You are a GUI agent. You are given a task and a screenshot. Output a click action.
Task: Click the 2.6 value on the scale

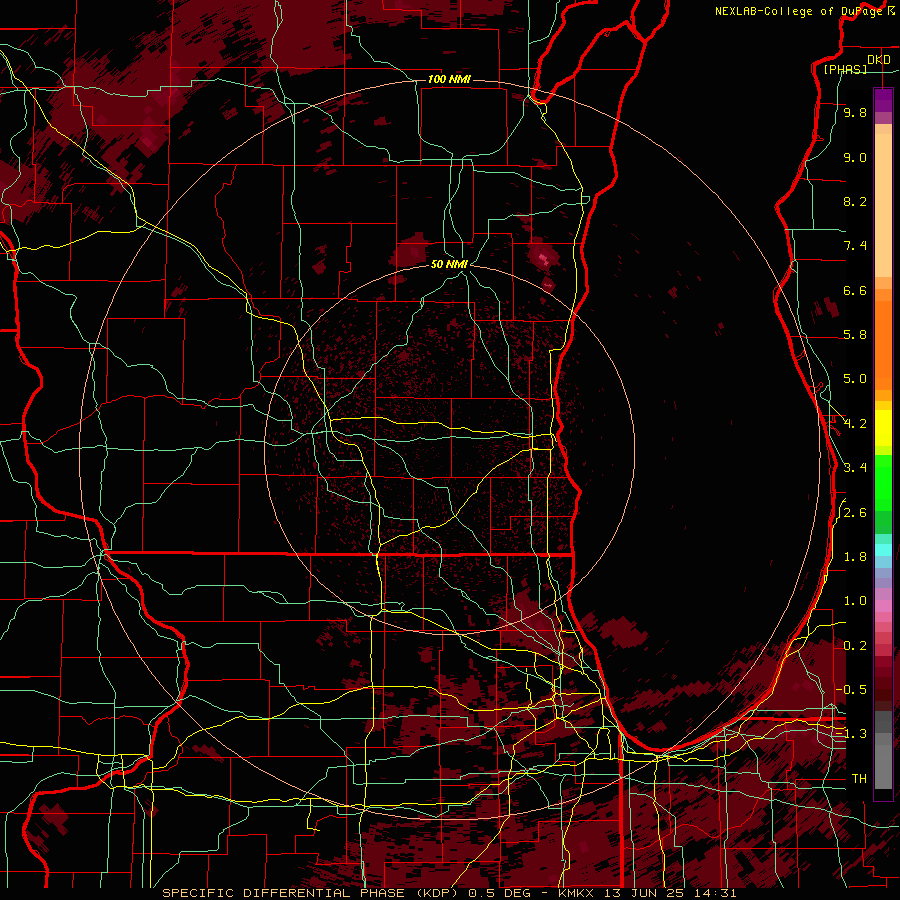coord(855,513)
